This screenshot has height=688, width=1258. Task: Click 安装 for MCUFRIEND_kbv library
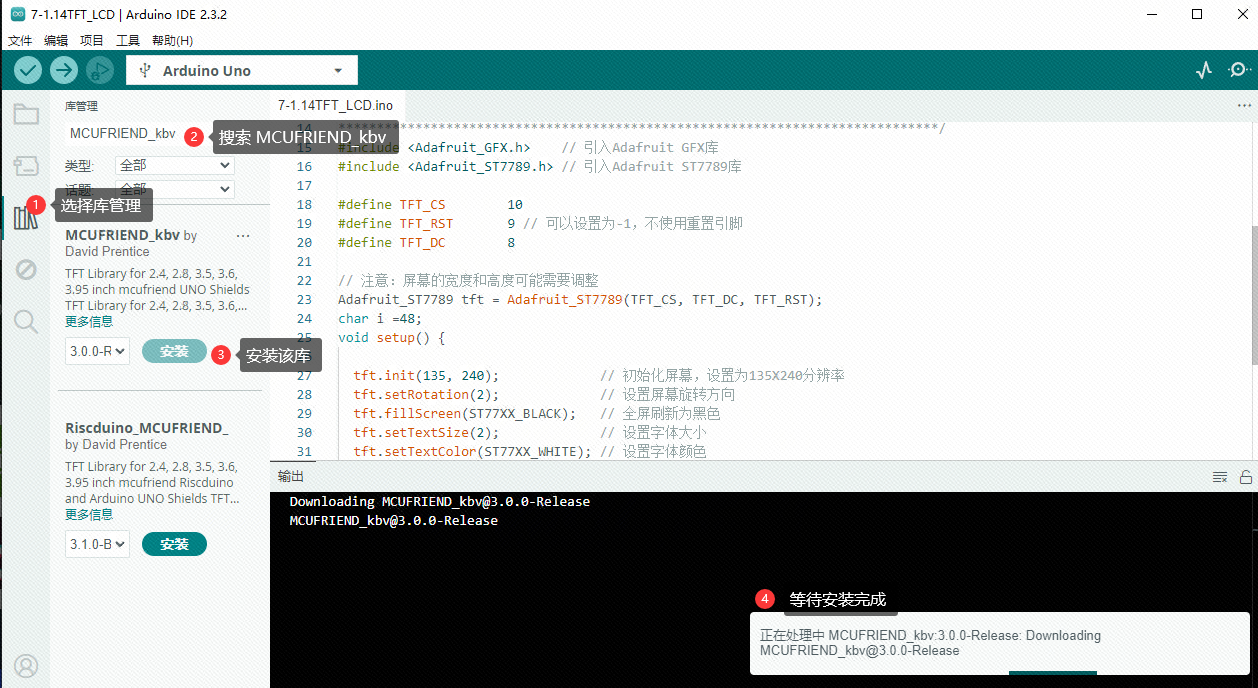point(174,351)
